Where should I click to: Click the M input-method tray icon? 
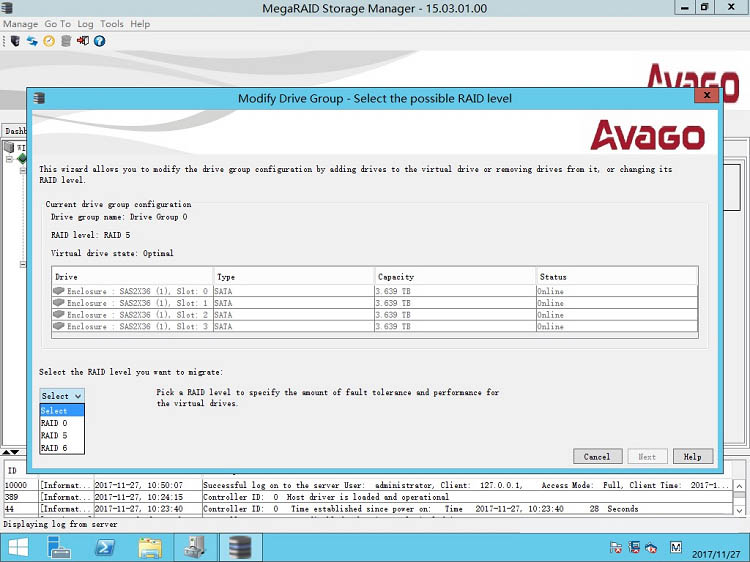tap(676, 547)
